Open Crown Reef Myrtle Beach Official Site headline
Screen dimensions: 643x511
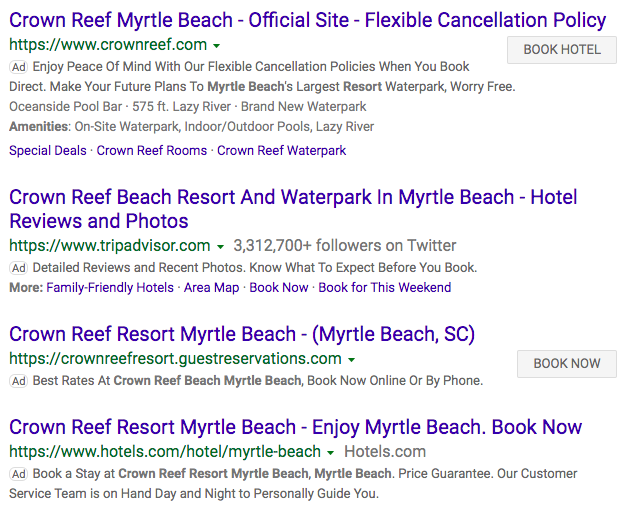308,20
